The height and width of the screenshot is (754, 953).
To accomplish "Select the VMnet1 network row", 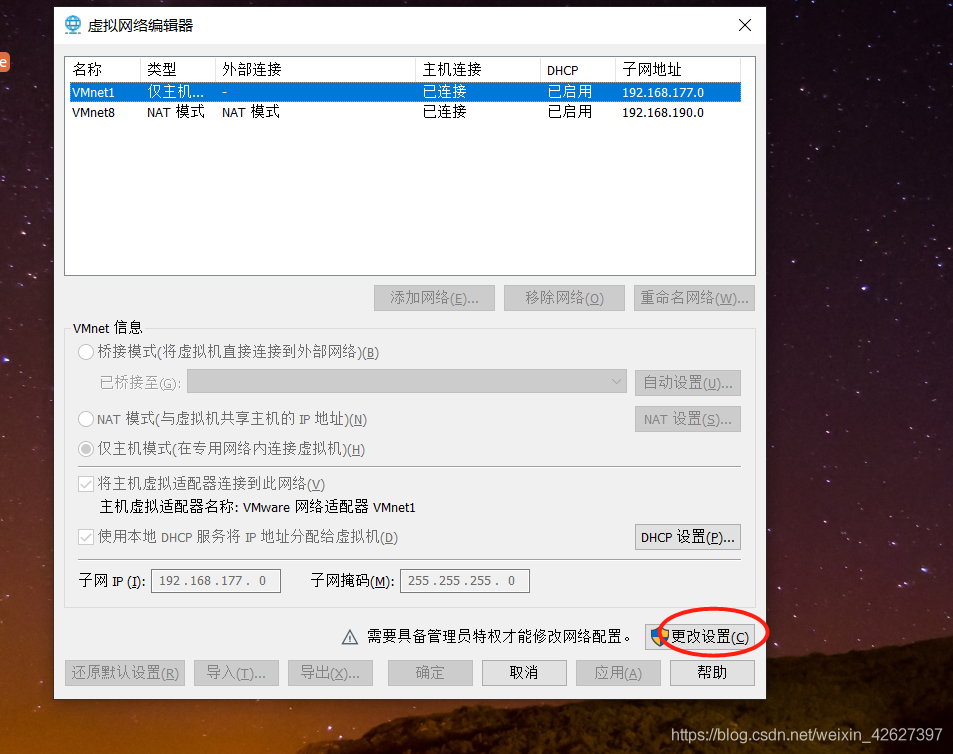I will coord(405,92).
